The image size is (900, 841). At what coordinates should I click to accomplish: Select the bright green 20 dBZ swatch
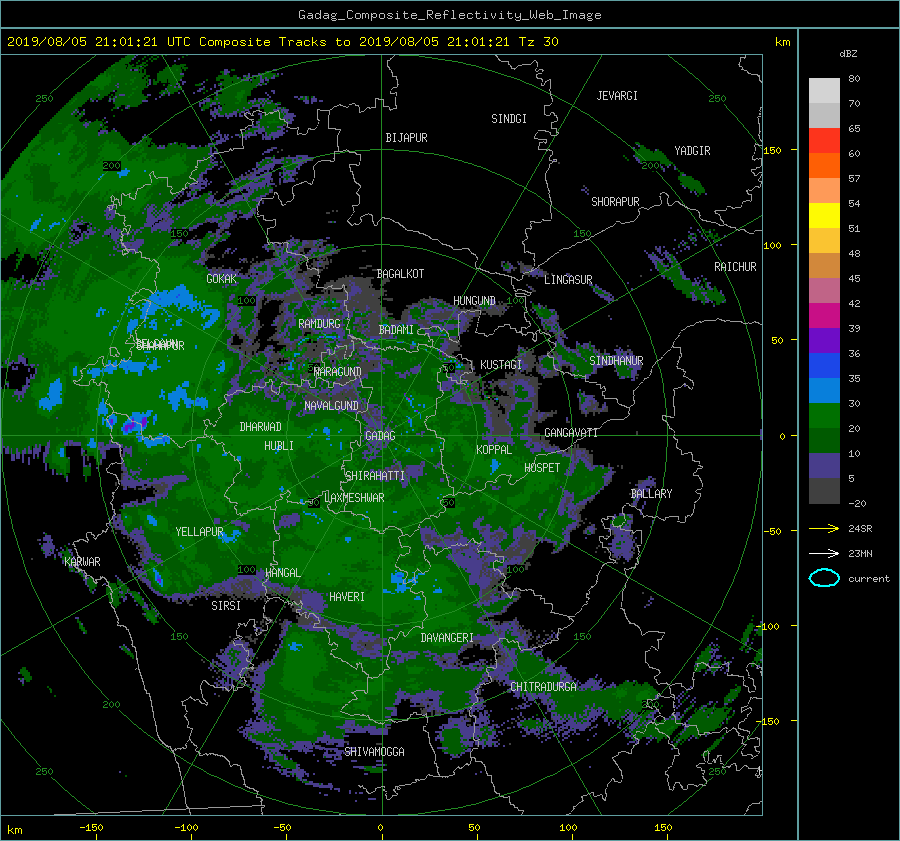(824, 416)
